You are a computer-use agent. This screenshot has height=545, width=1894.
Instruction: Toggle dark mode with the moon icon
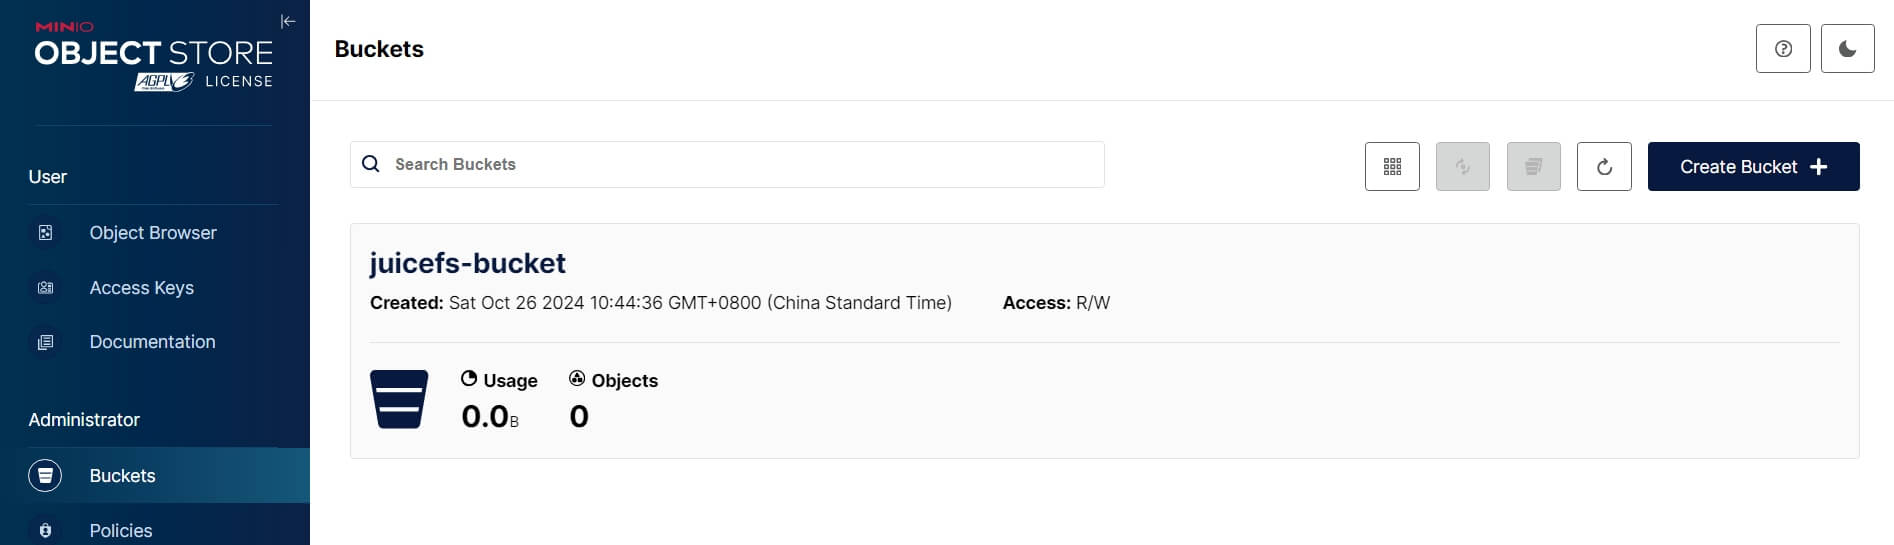click(x=1847, y=49)
